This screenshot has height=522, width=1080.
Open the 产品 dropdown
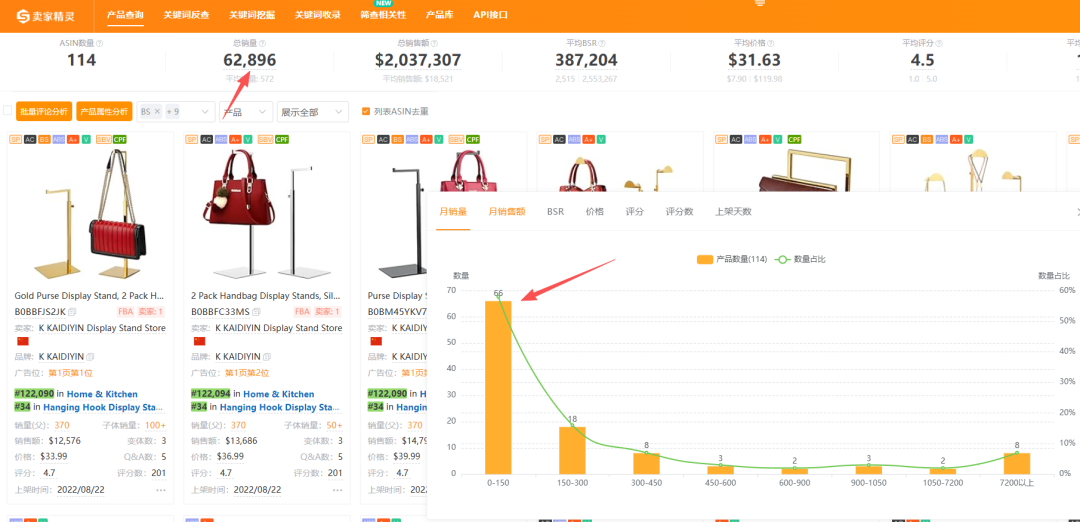pyautogui.click(x=246, y=112)
